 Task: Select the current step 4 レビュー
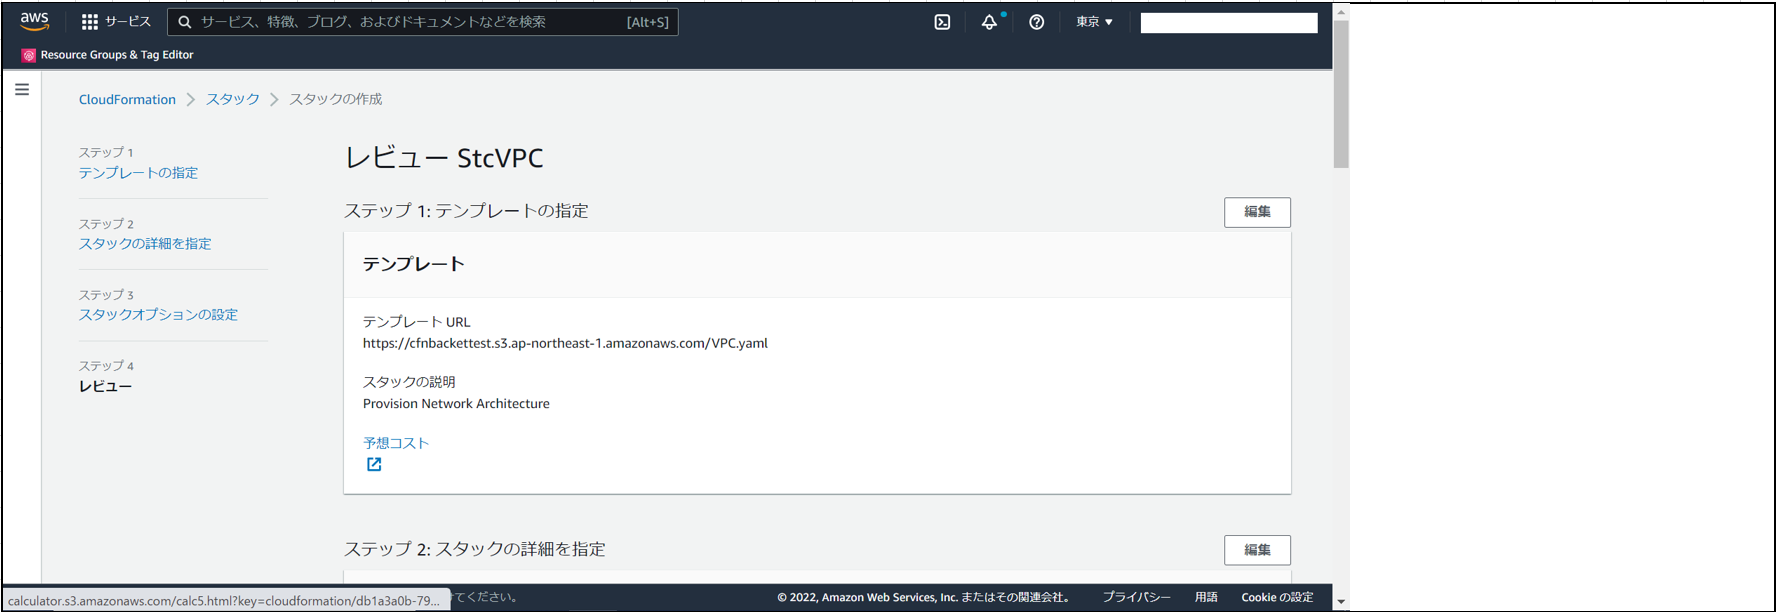105,386
